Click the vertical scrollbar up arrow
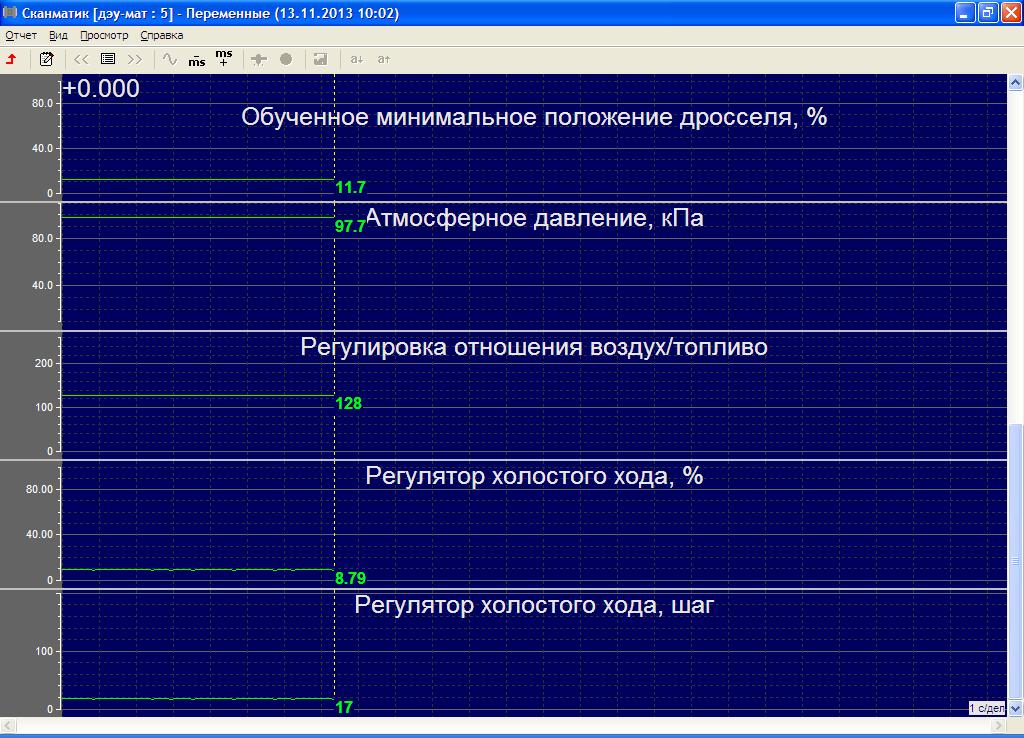 pos(1016,82)
